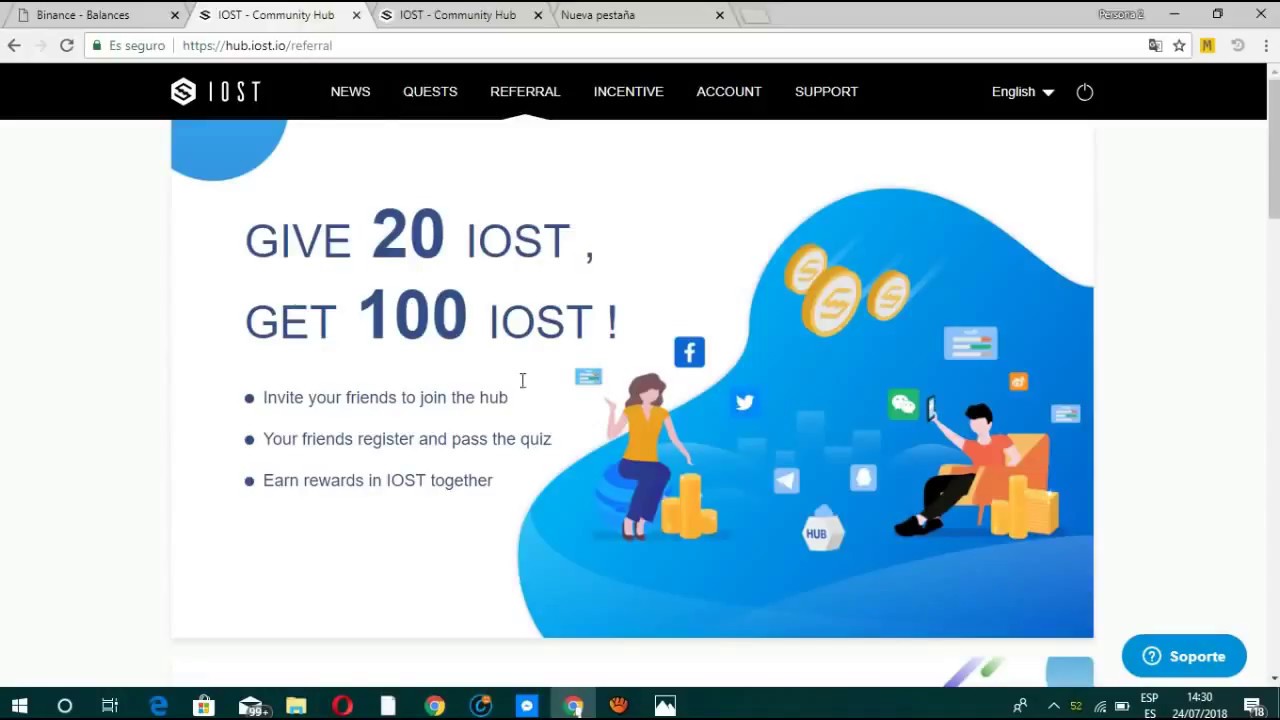Launch Microsoft Edge from taskbar
Screen dimensions: 1280x720
pos(158,706)
